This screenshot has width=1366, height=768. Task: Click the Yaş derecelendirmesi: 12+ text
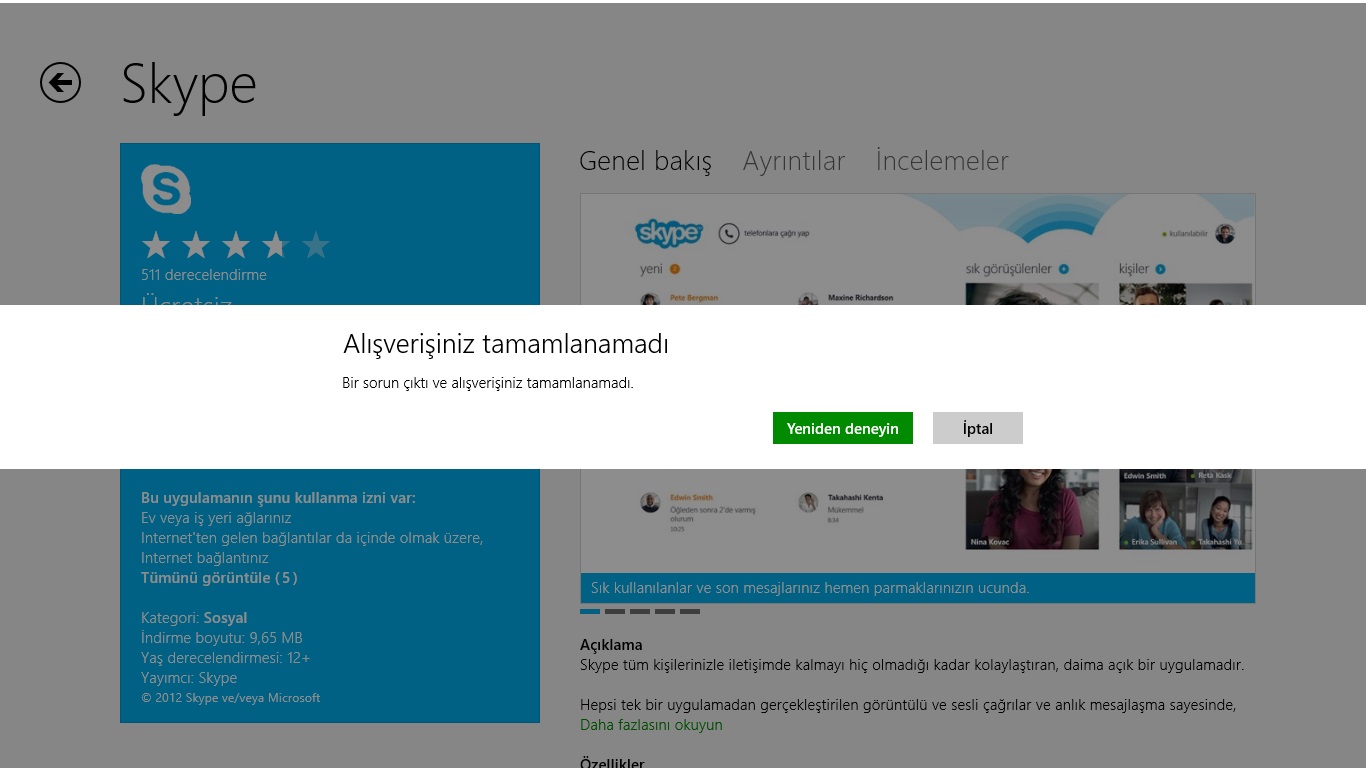coord(226,658)
